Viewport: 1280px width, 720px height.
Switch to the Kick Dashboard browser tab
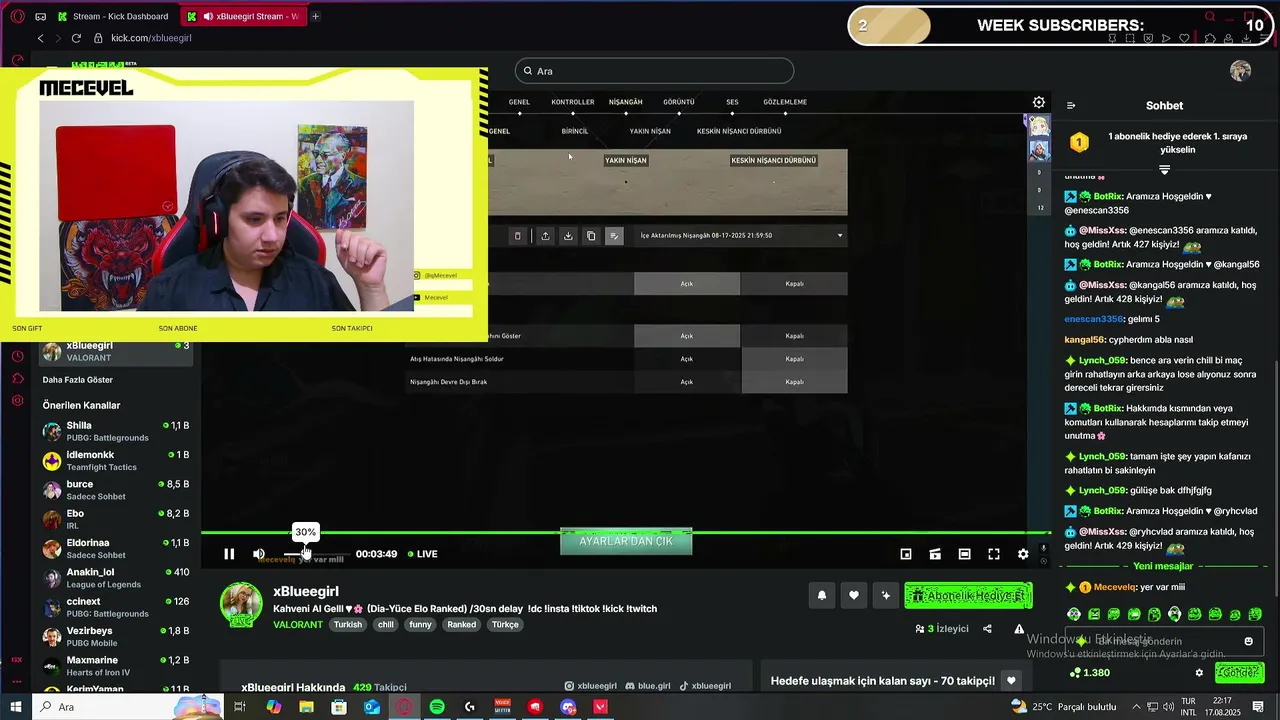point(113,16)
